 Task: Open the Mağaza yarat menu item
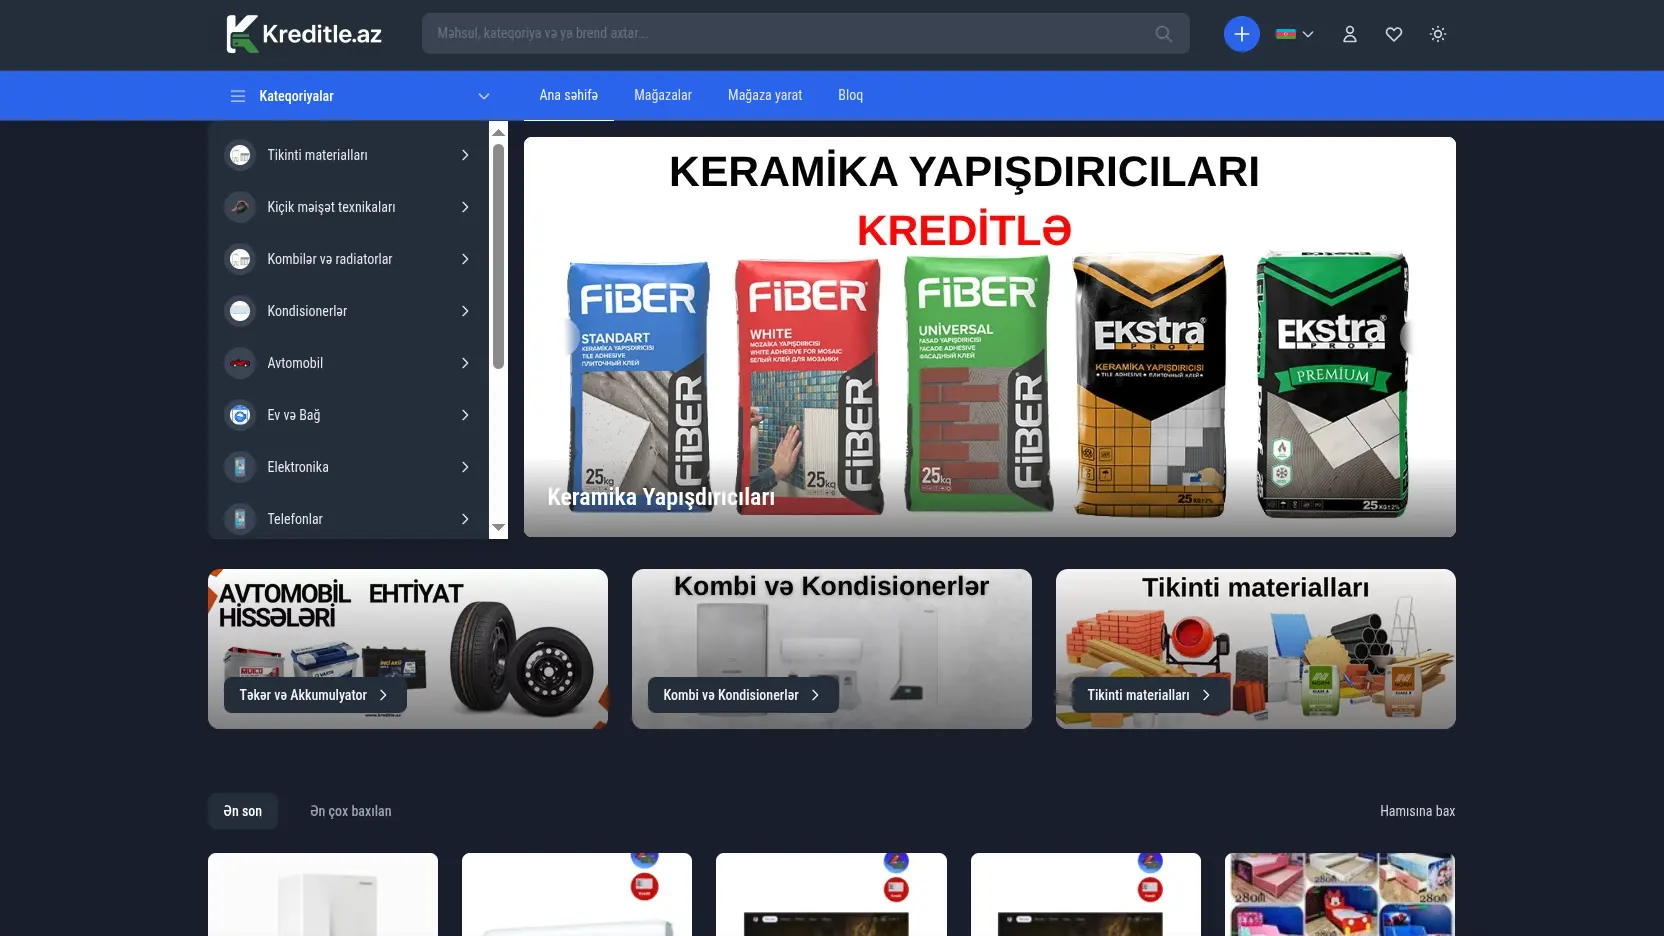[x=765, y=95]
